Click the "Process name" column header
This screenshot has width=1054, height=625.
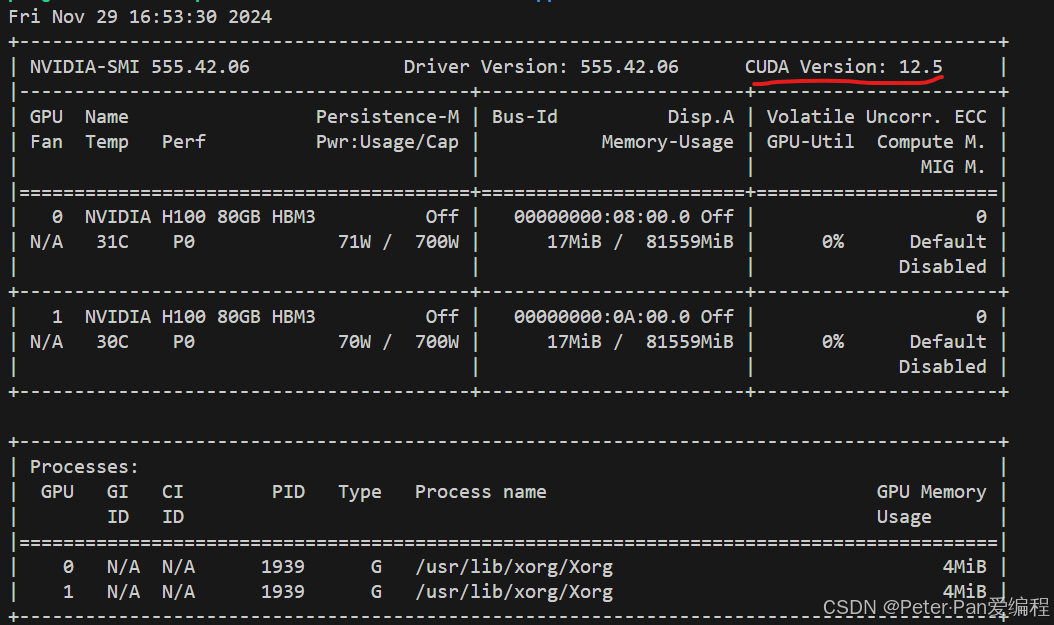481,492
